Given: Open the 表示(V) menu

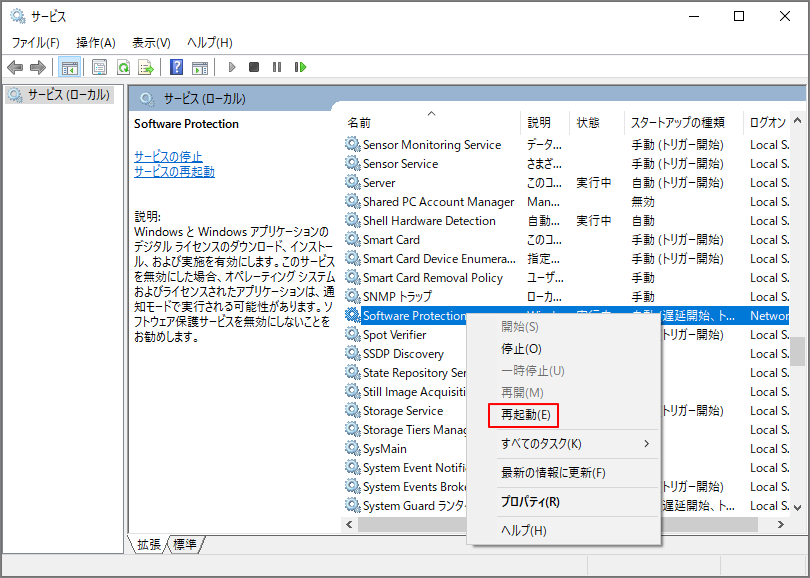Looking at the screenshot, I should [x=151, y=43].
